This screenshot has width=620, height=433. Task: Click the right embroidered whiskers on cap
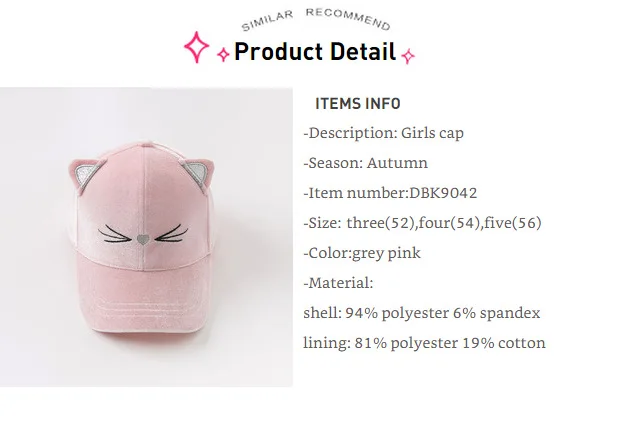click(x=171, y=233)
